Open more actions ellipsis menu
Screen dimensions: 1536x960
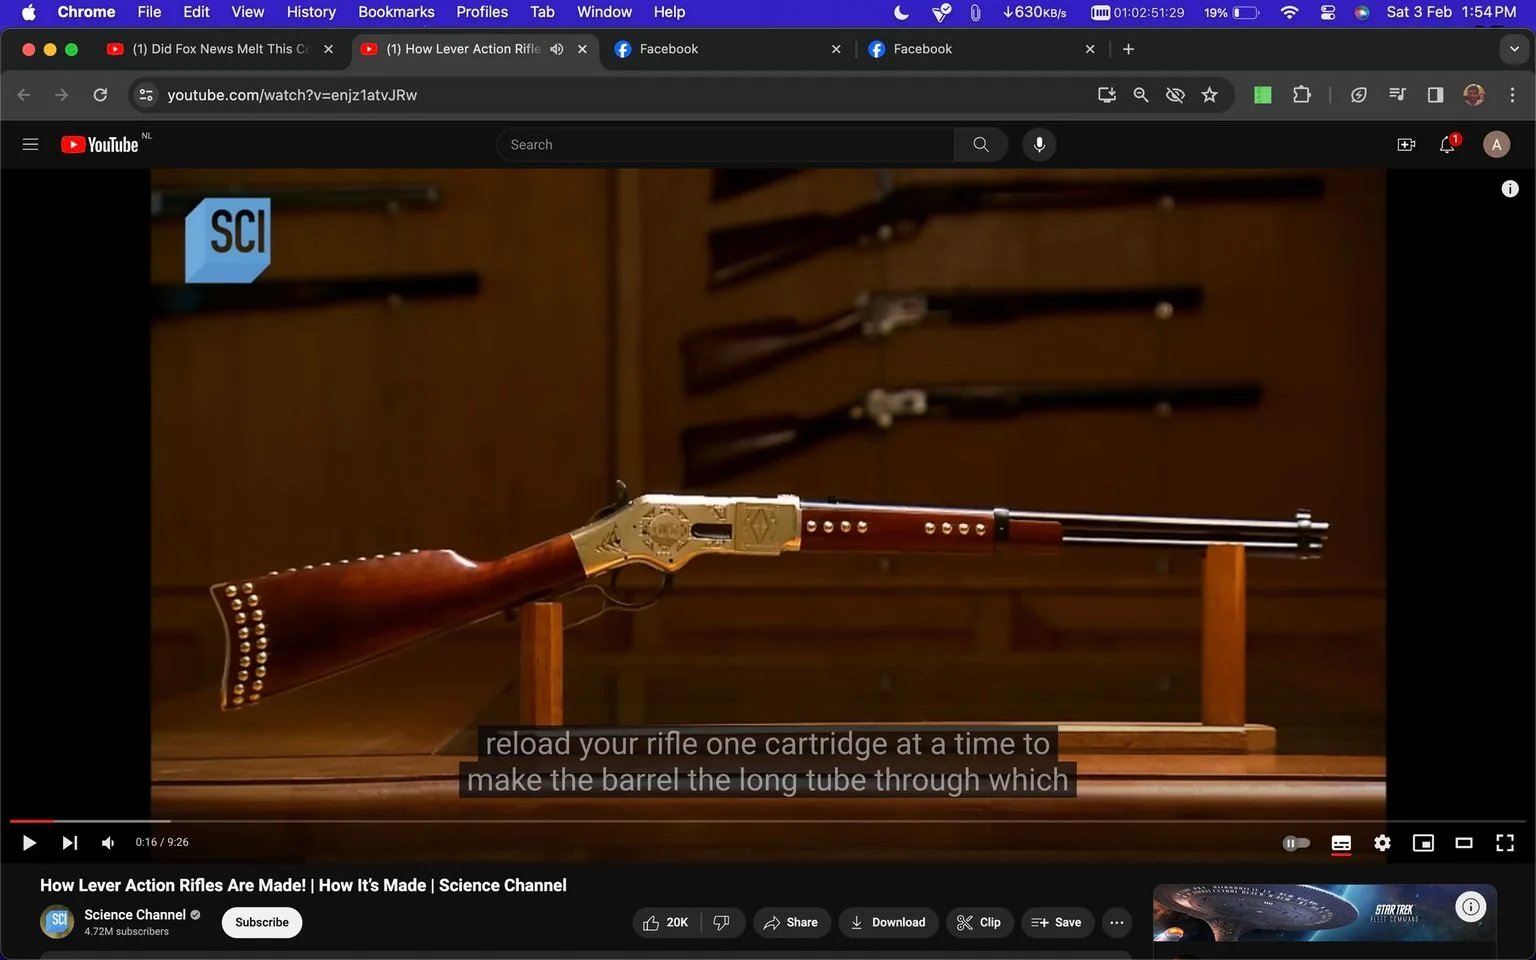click(x=1117, y=922)
